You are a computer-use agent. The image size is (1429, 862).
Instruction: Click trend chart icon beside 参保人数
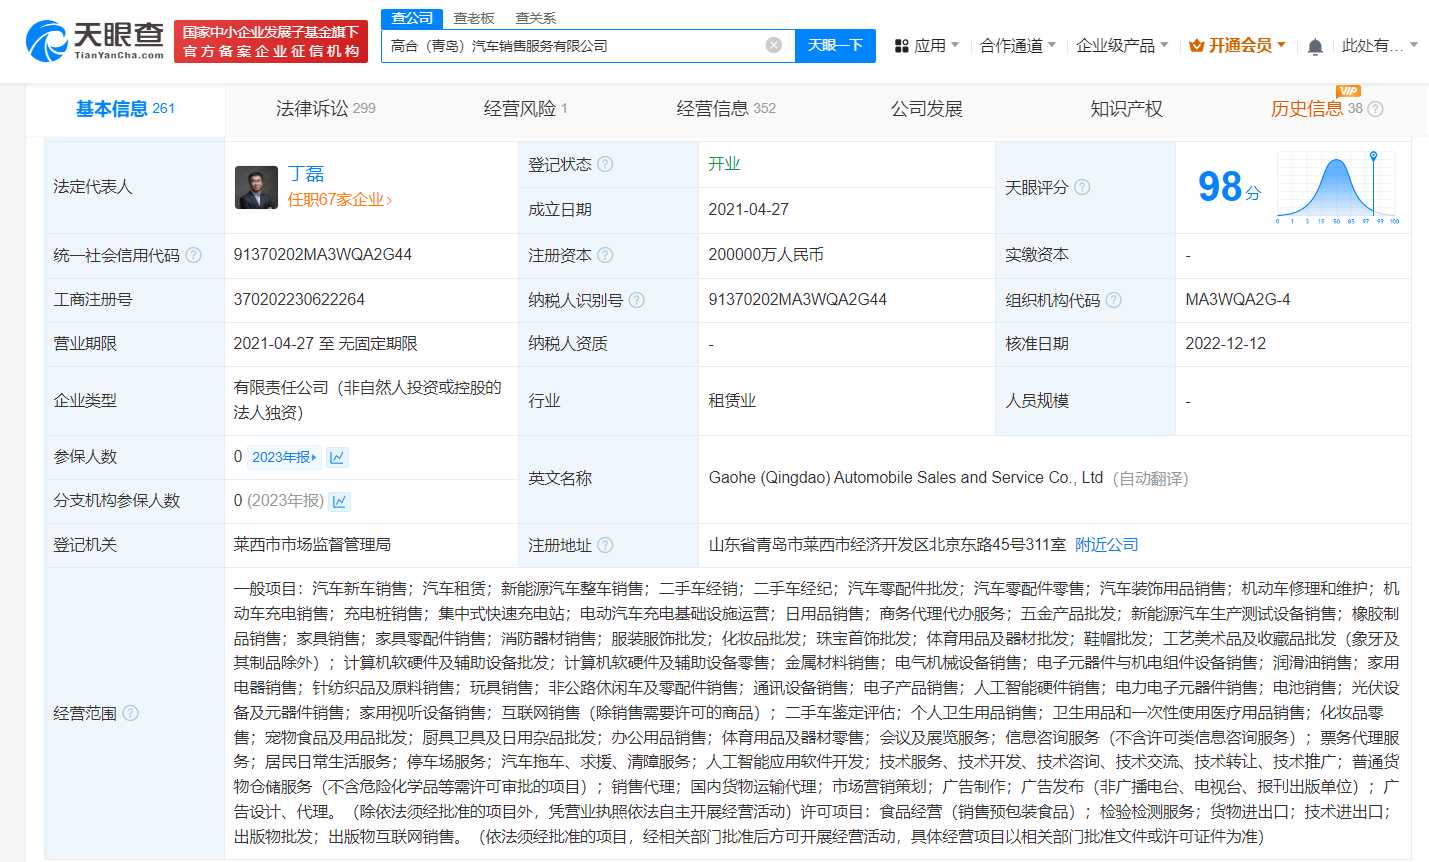pyautogui.click(x=337, y=456)
